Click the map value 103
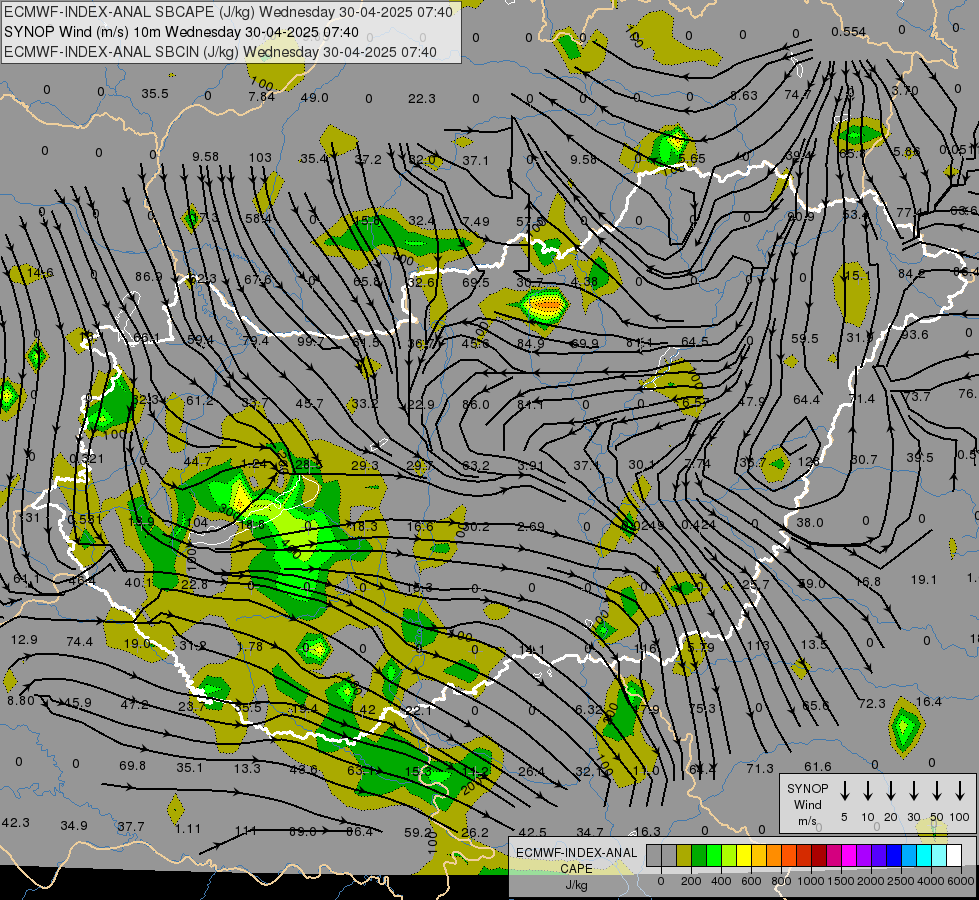The width and height of the screenshot is (979, 900). click(260, 158)
